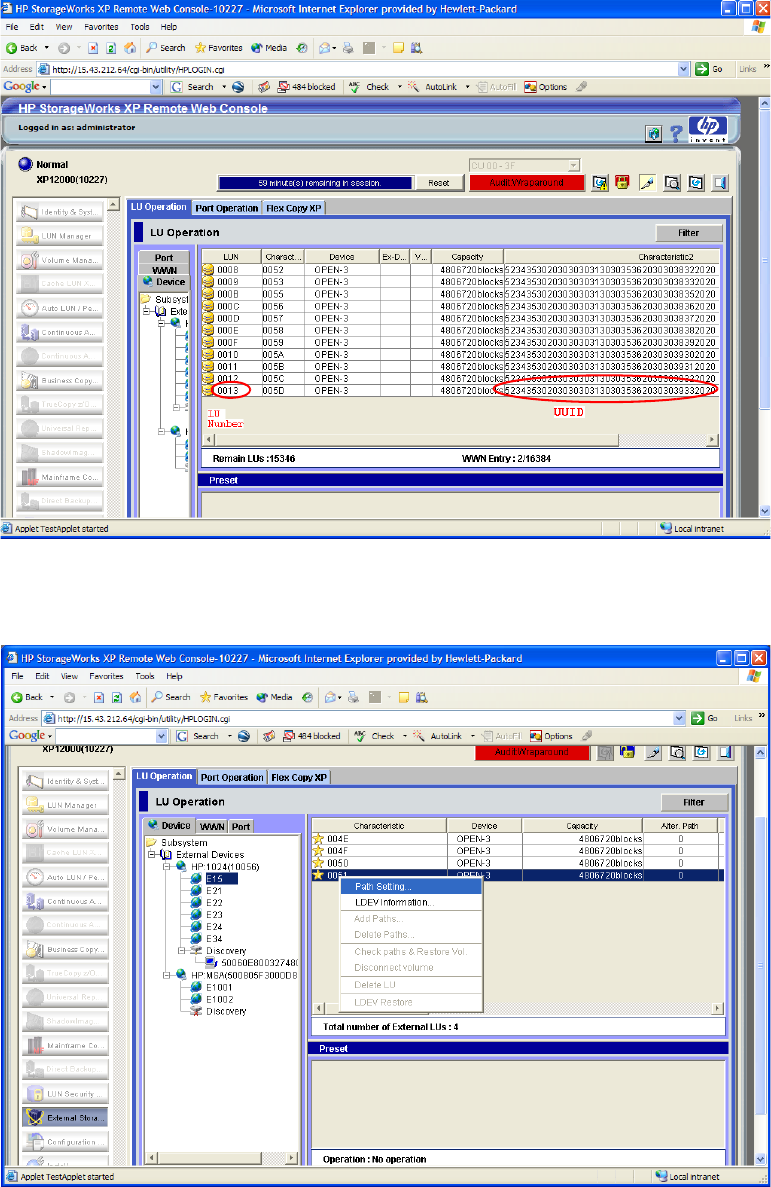This screenshot has height=1187, width=771.
Task: Open Google toolbar search dropdown, lower window
Action: [x=161, y=736]
